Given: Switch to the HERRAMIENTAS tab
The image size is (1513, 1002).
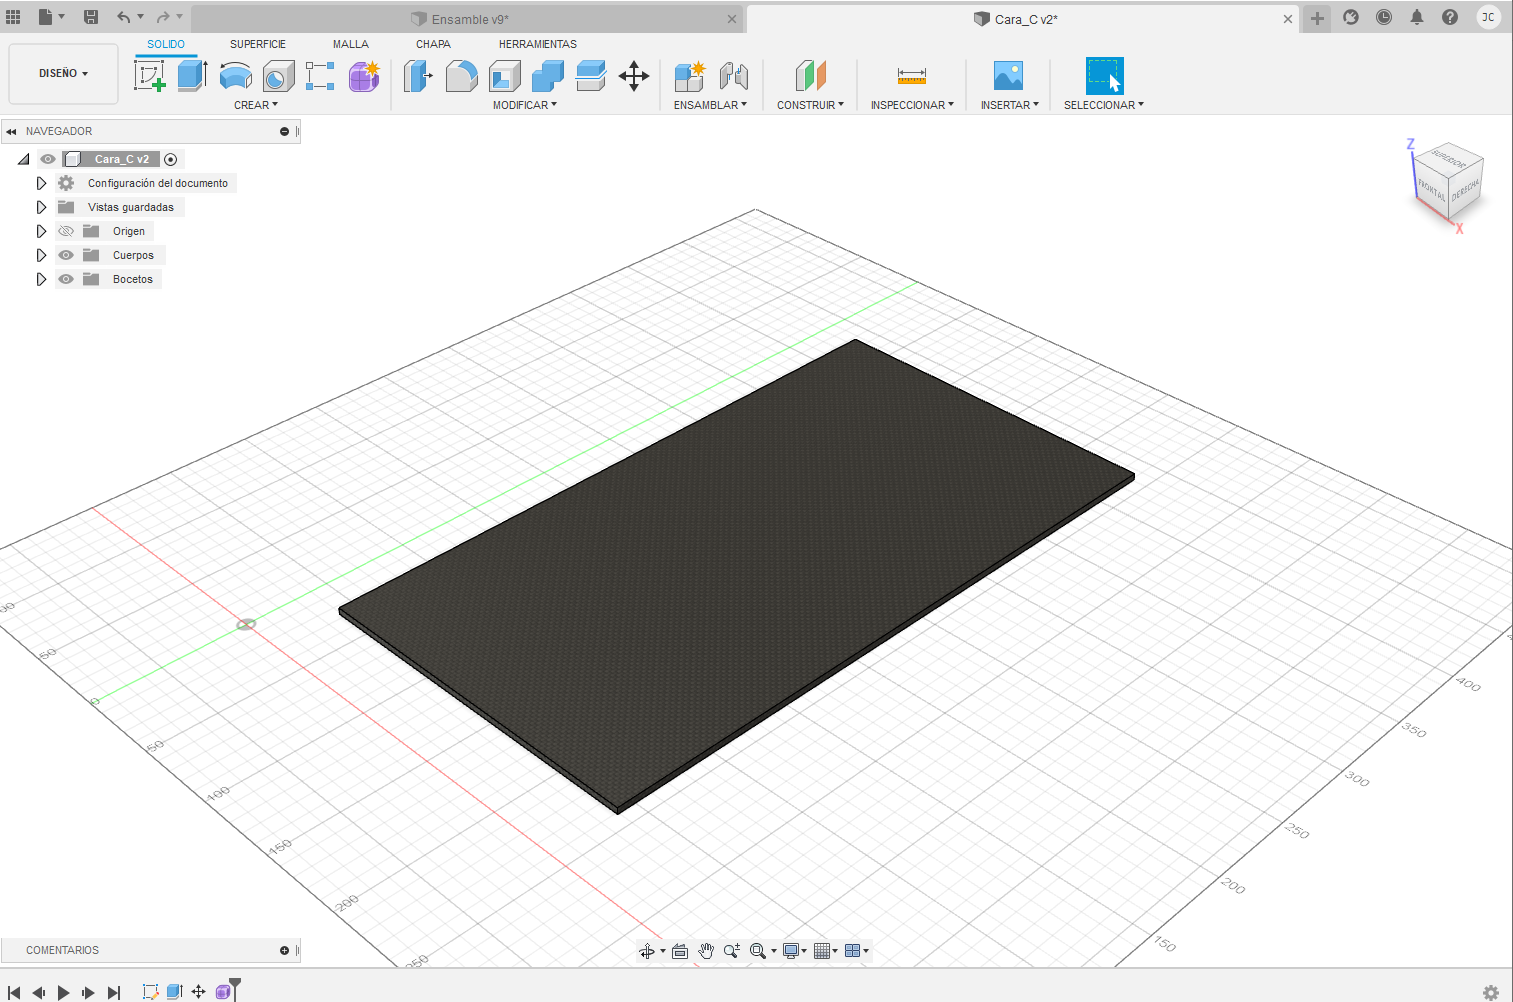Looking at the screenshot, I should (x=538, y=44).
